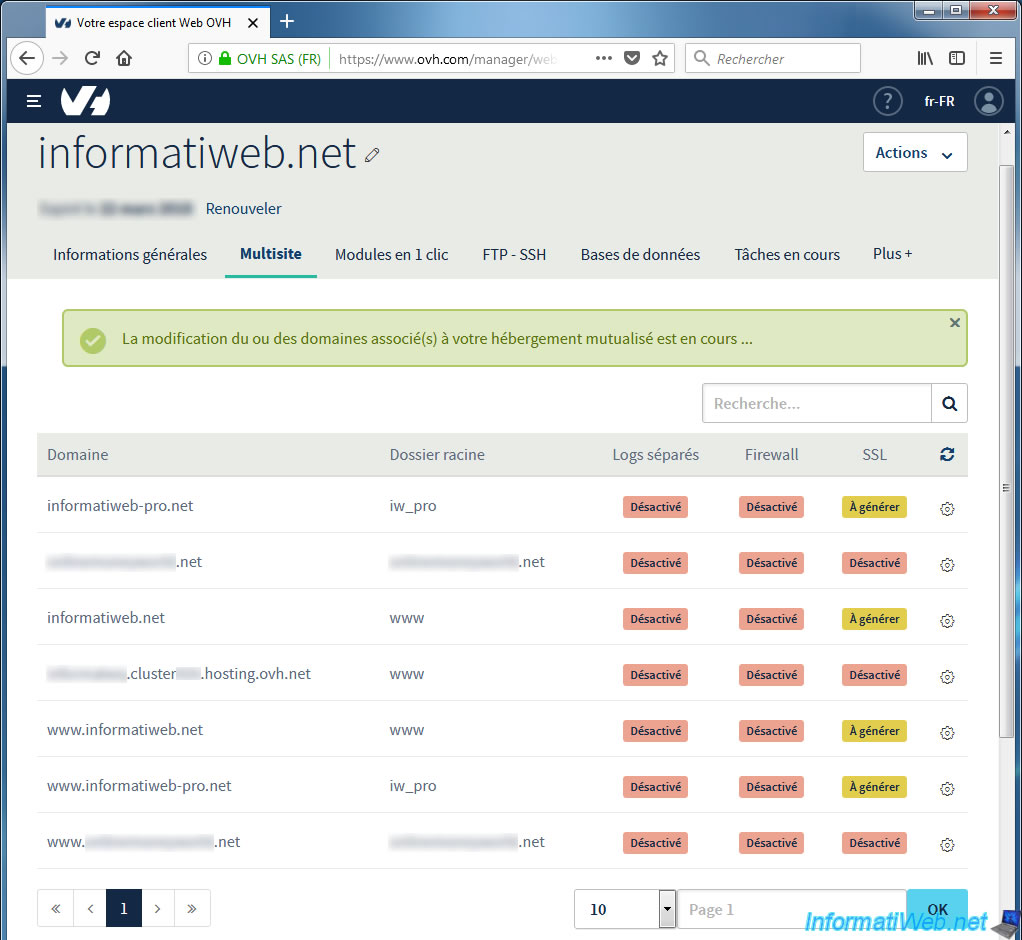Jump to last page with double-right arrow

(x=192, y=908)
